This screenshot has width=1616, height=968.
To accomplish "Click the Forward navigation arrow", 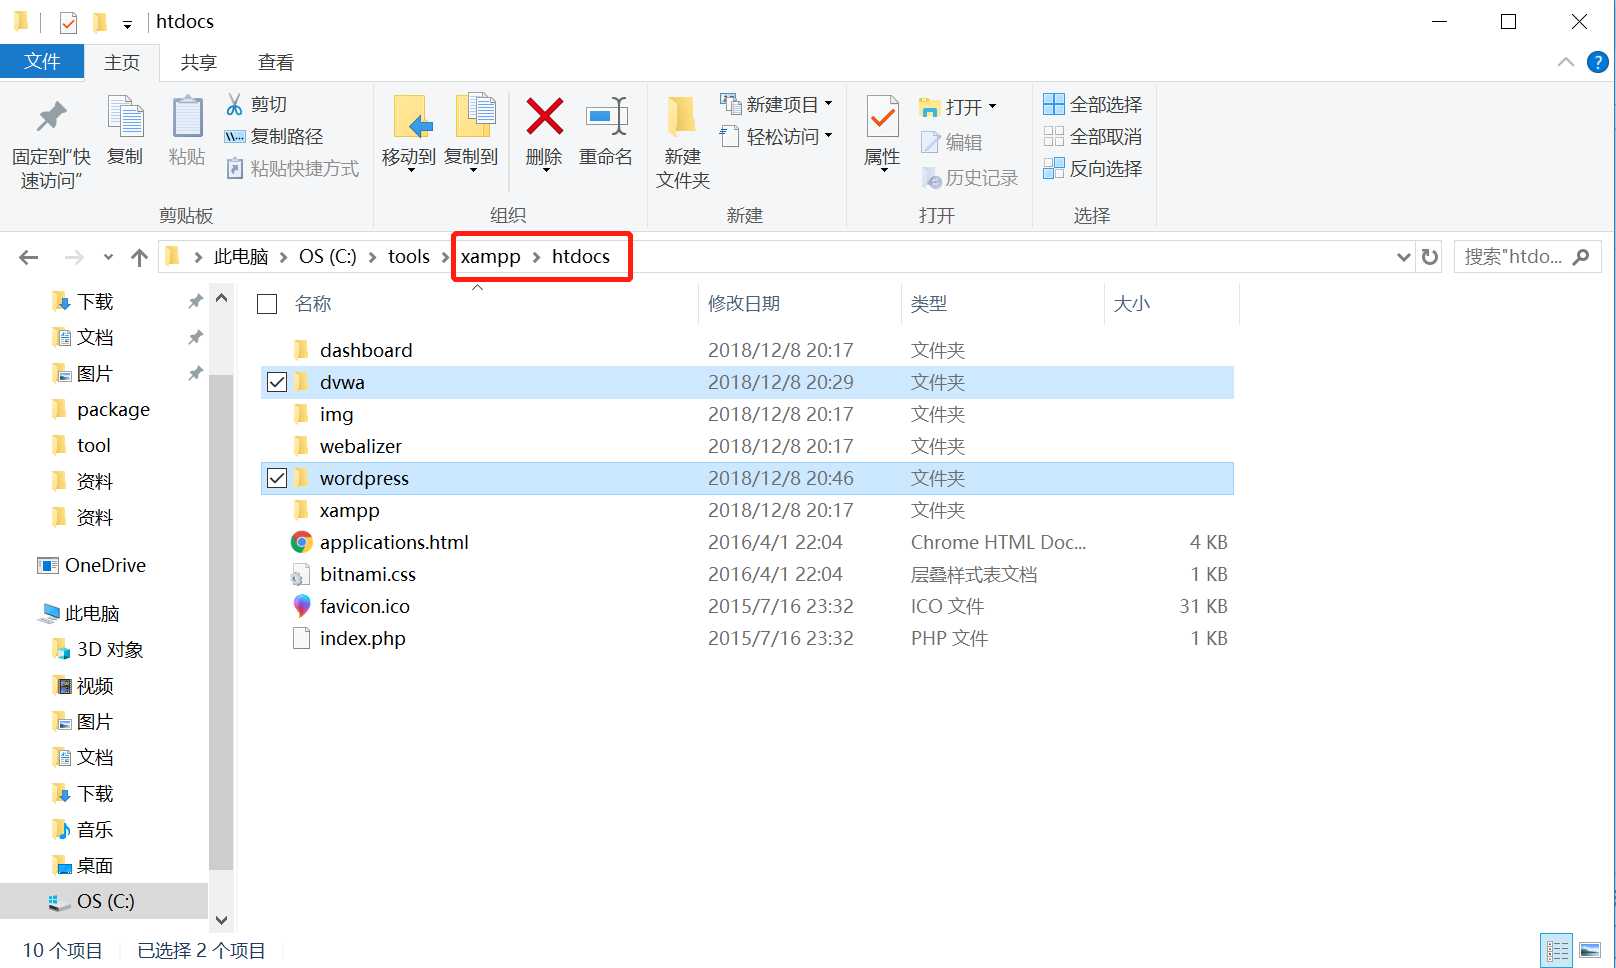I will coord(74,257).
